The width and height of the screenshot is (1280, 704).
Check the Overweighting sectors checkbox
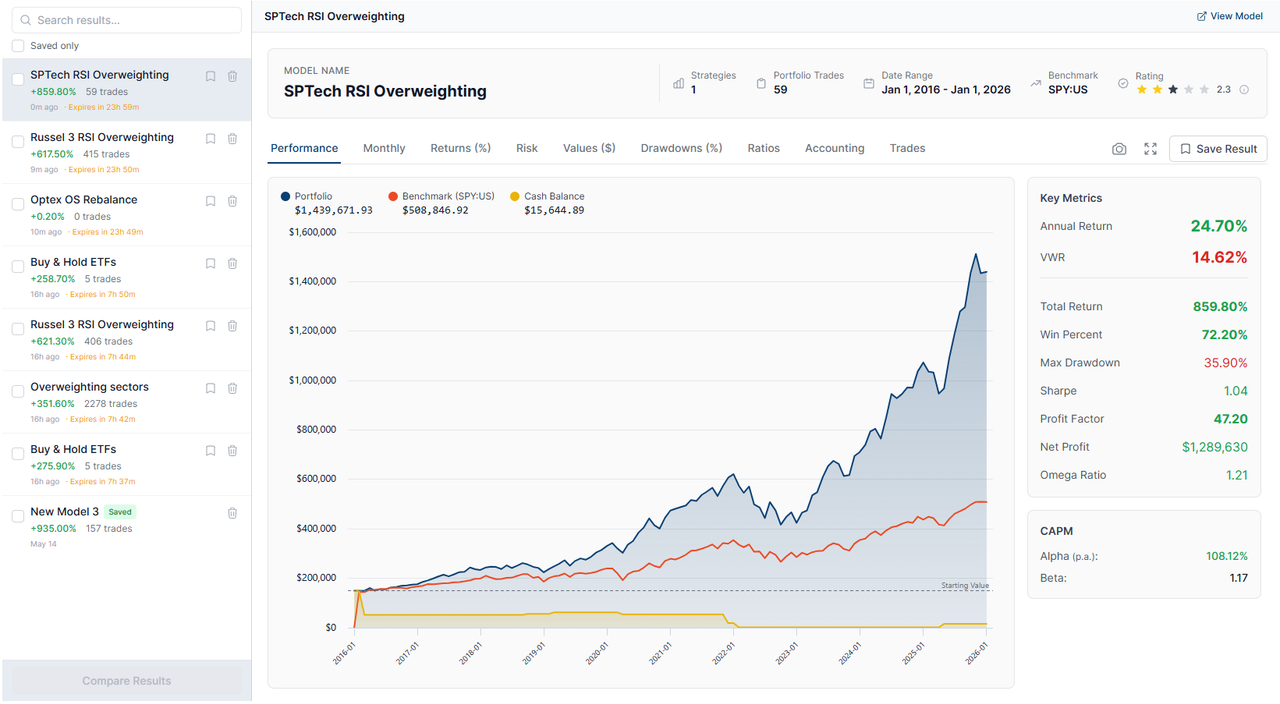[18, 391]
